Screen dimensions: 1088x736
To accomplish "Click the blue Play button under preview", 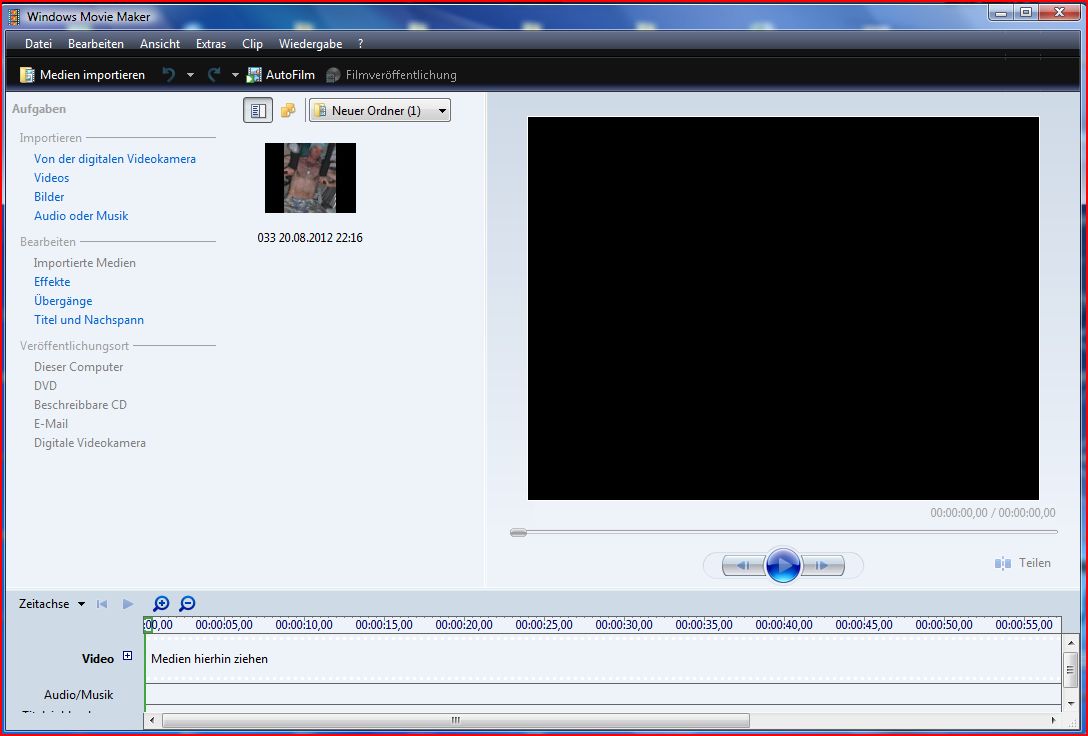I will point(783,565).
